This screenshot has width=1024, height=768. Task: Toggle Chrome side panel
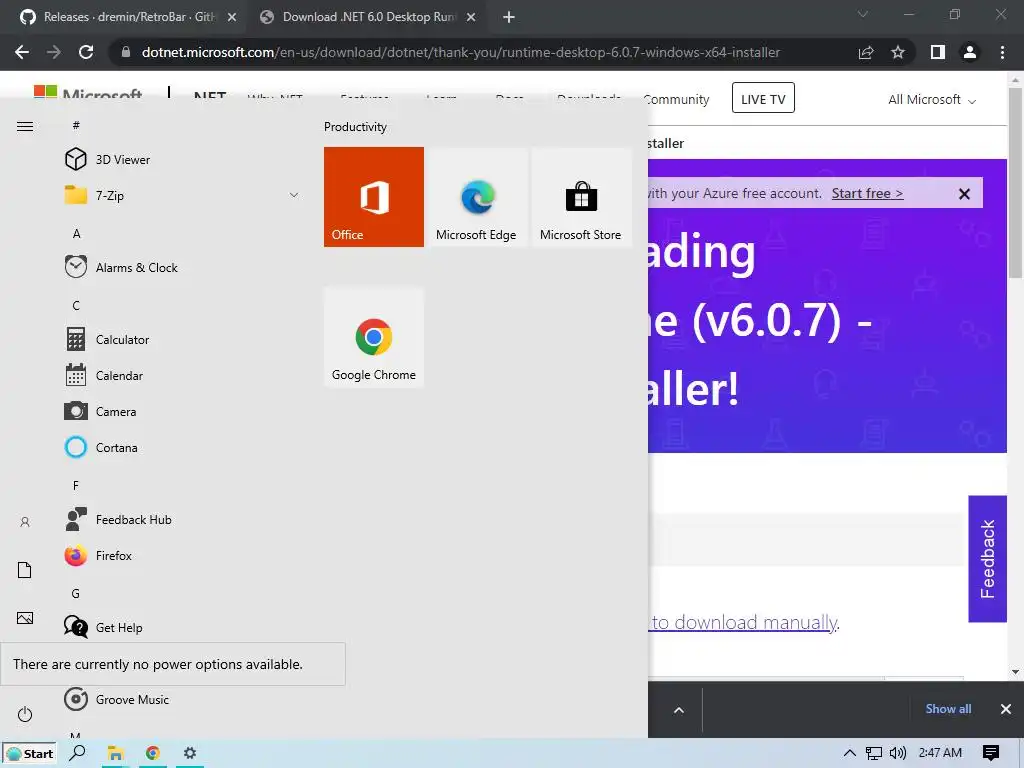pyautogui.click(x=938, y=52)
